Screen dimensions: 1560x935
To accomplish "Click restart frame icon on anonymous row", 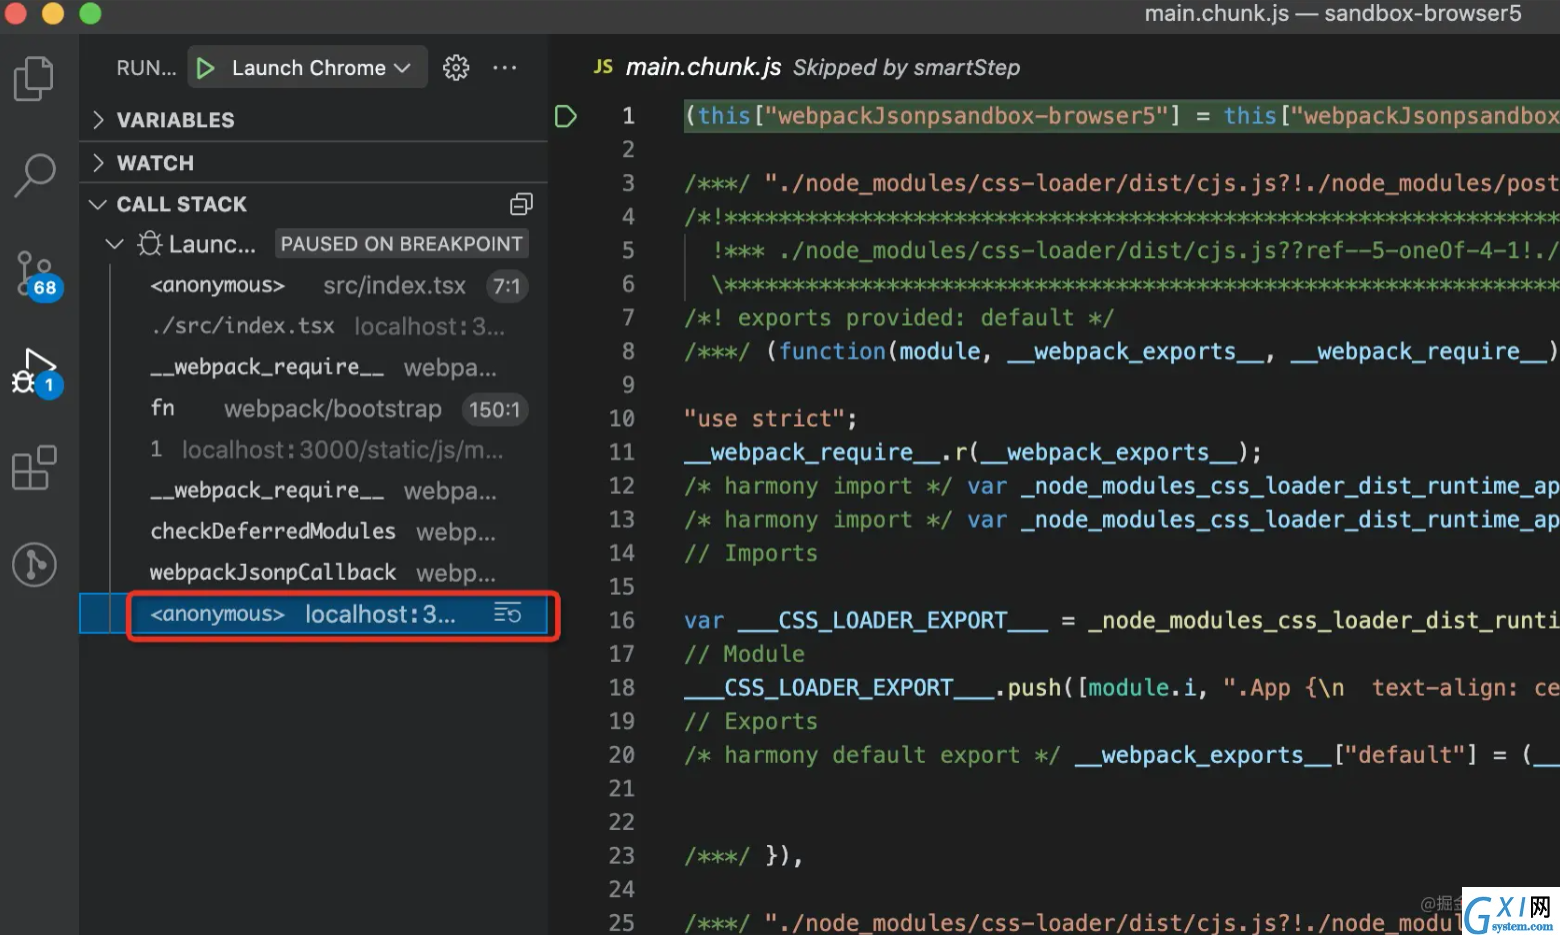I will point(508,613).
